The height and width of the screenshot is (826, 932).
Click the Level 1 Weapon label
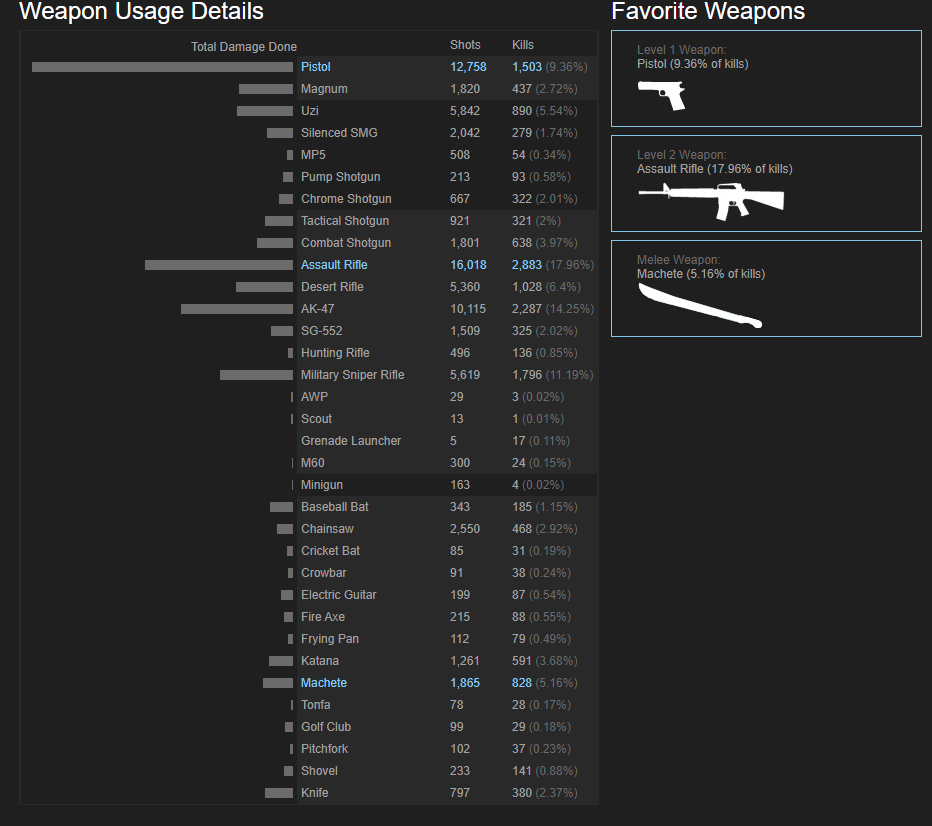tap(681, 50)
